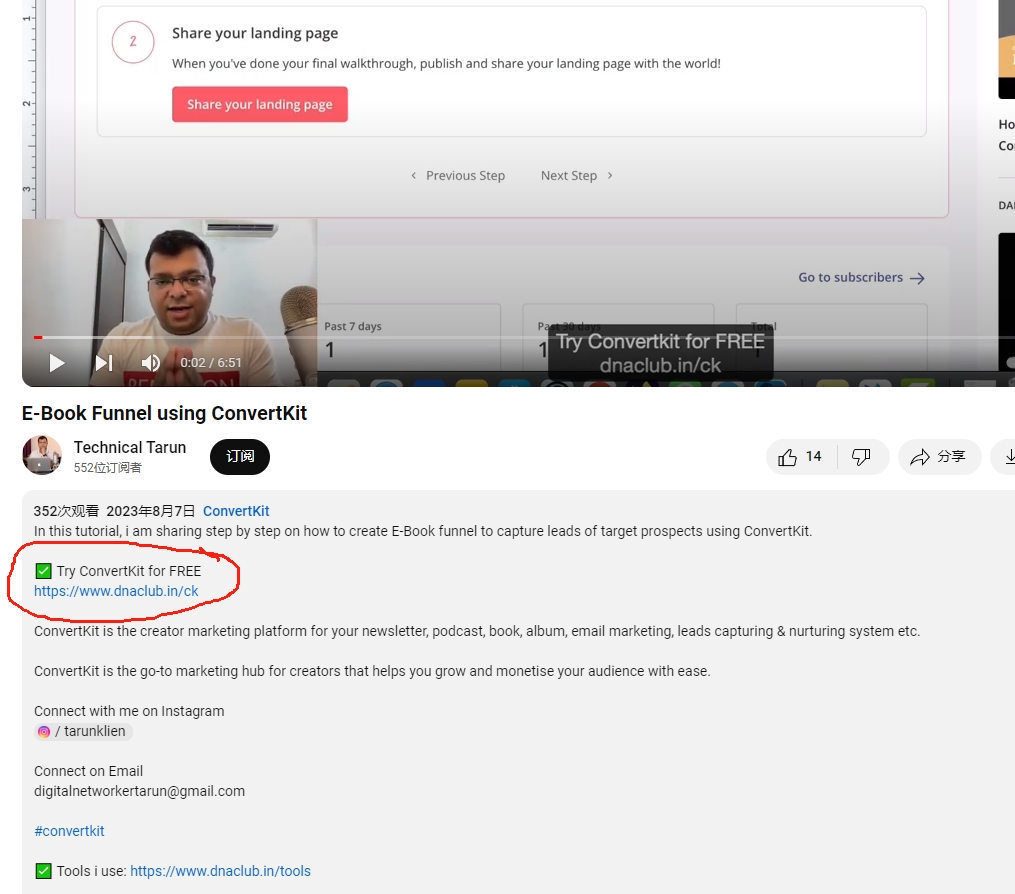Viewport: 1015px width, 894px height.
Task: Open the ConvertKit tag link
Action: tap(236, 511)
